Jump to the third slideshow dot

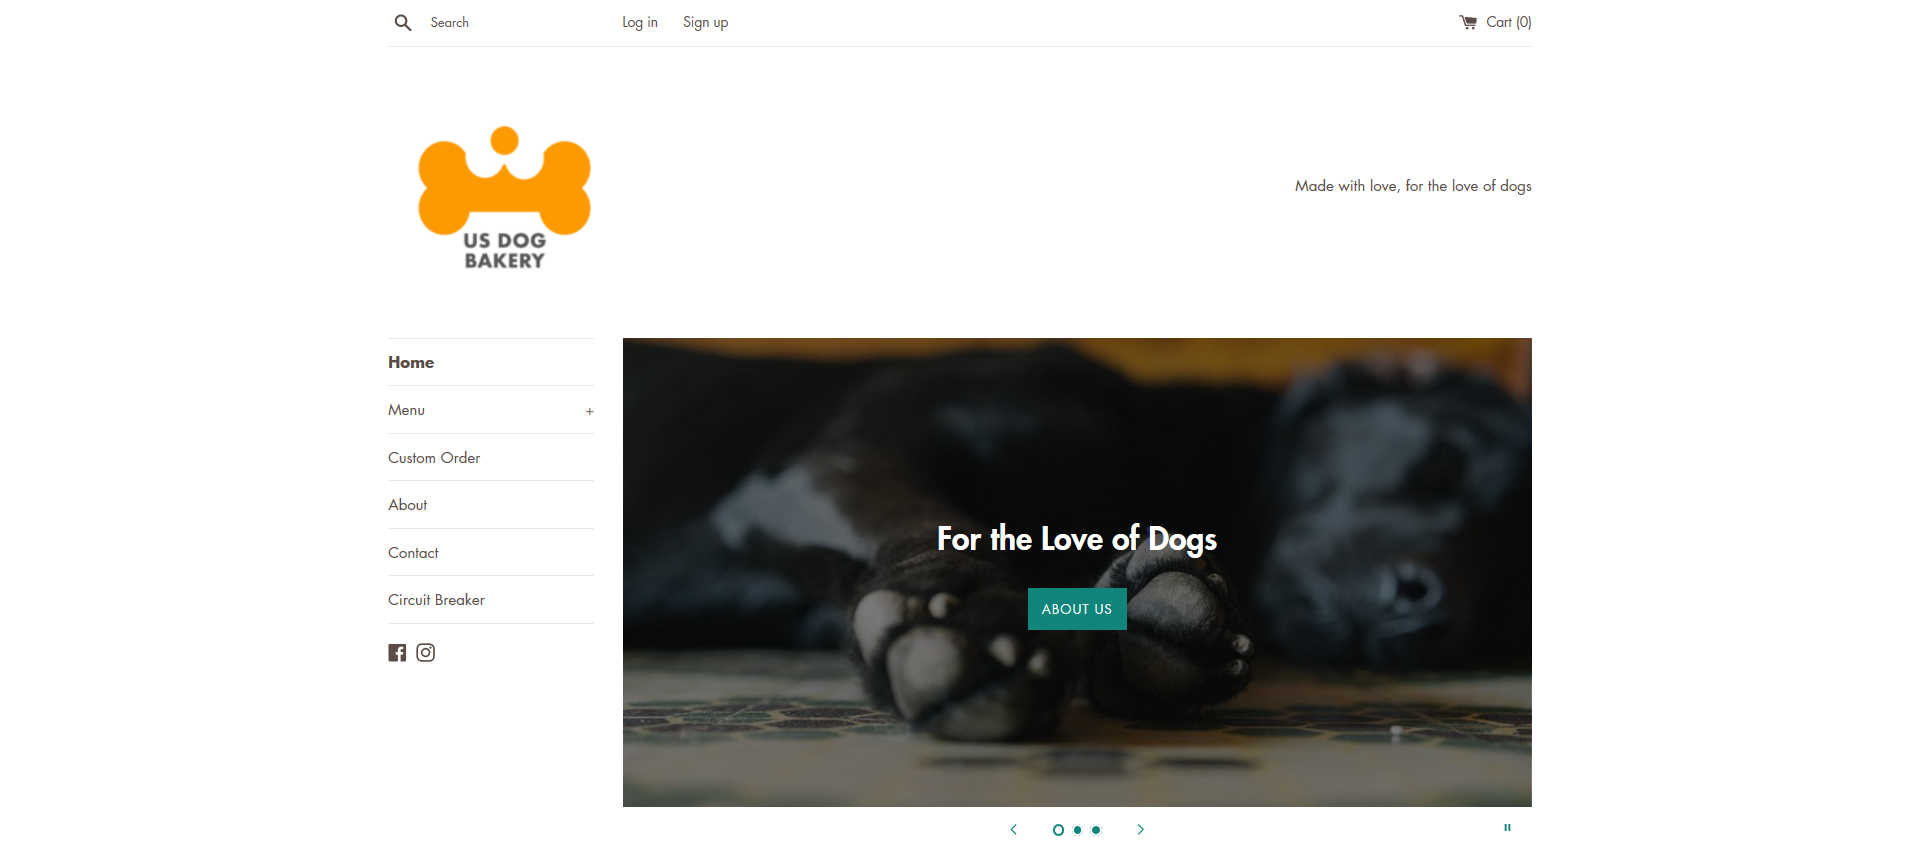coord(1096,830)
